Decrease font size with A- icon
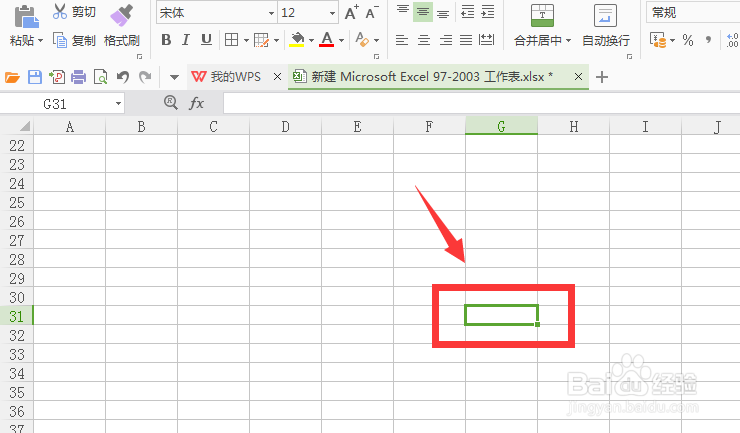 [x=372, y=12]
